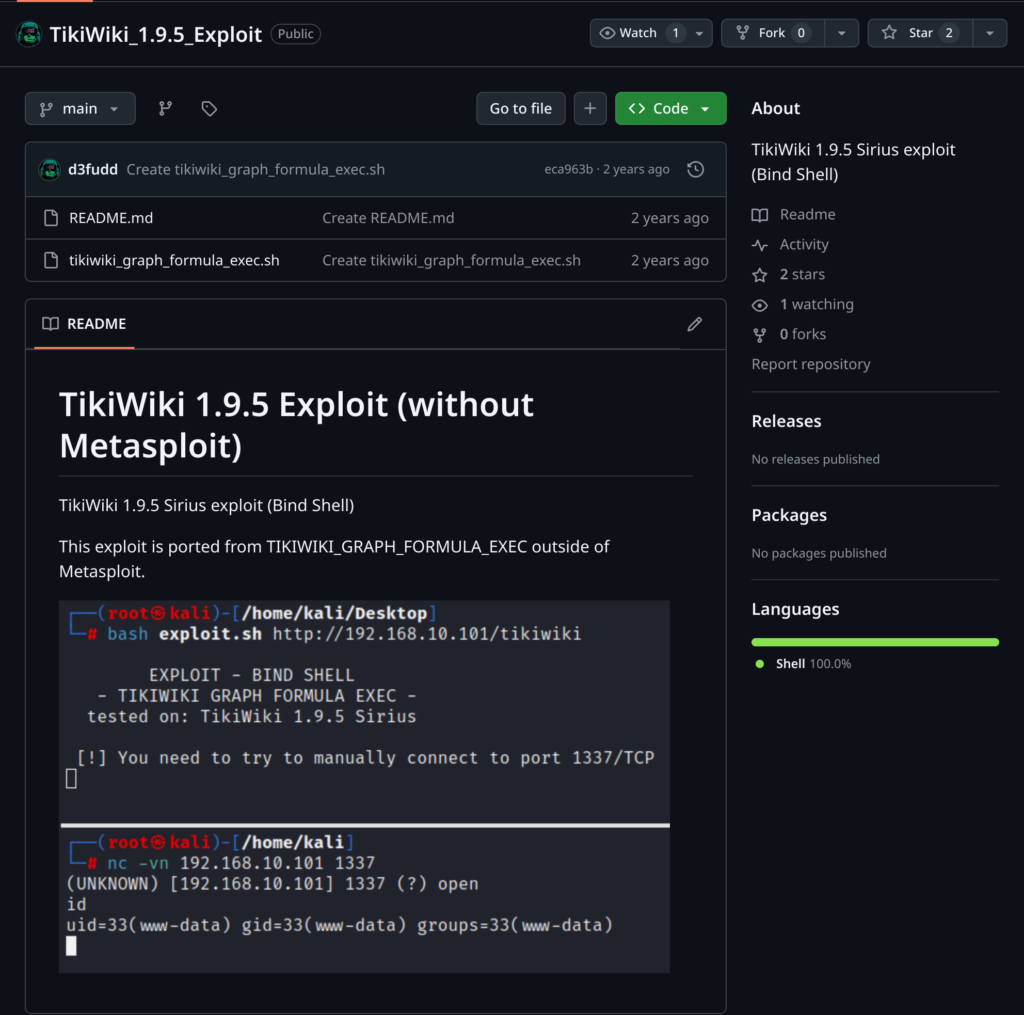Edit README with the pencil icon
The width and height of the screenshot is (1024, 1015).
pyautogui.click(x=695, y=324)
